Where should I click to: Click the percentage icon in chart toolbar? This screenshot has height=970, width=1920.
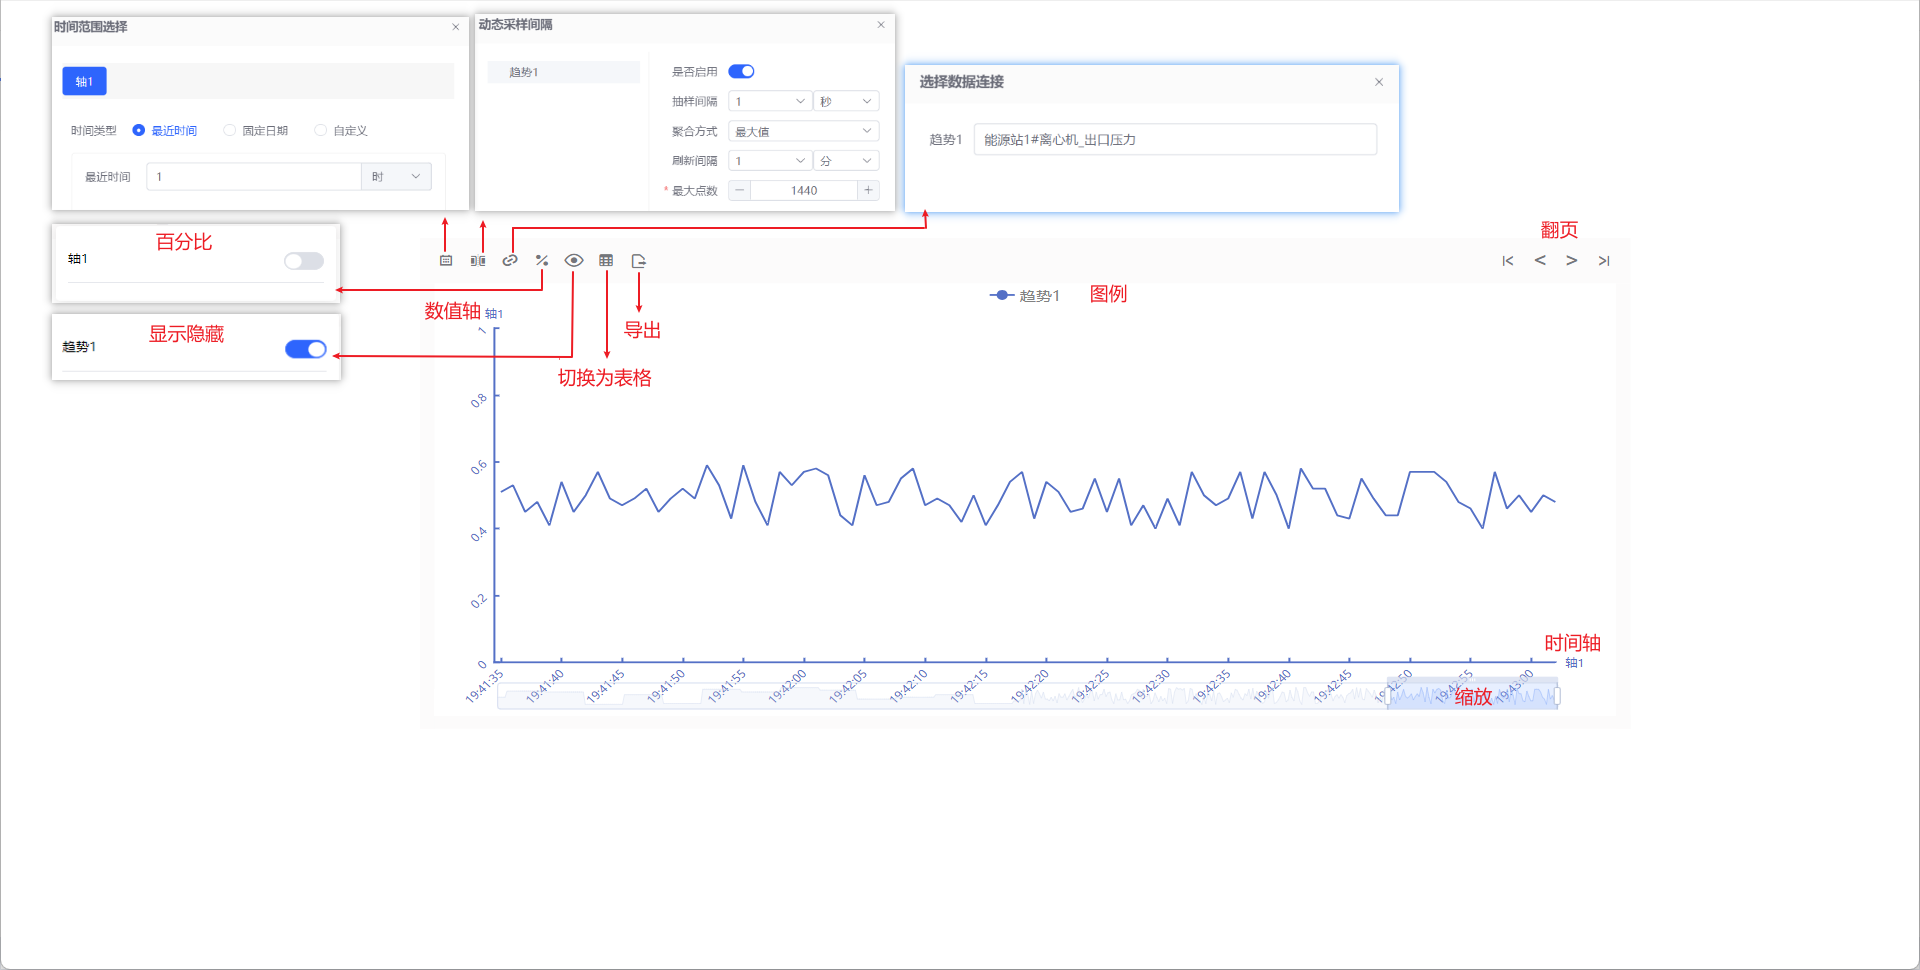point(542,261)
